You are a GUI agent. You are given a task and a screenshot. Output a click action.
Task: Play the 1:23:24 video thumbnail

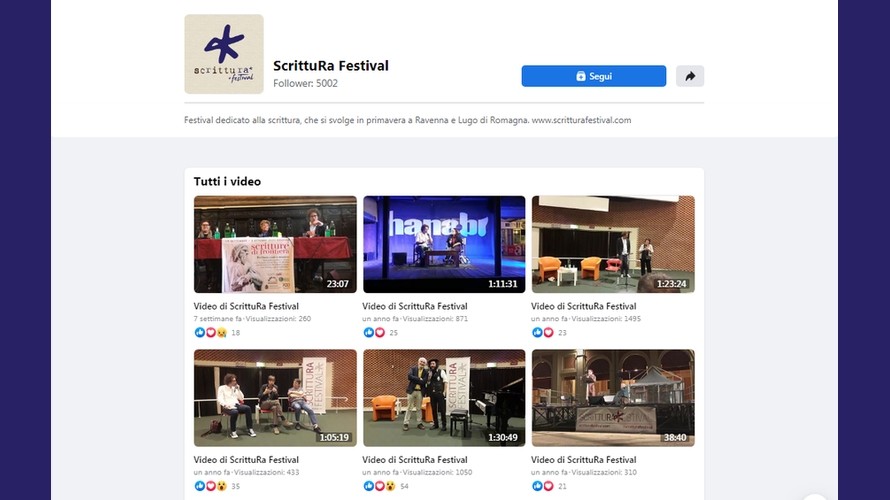click(x=613, y=245)
